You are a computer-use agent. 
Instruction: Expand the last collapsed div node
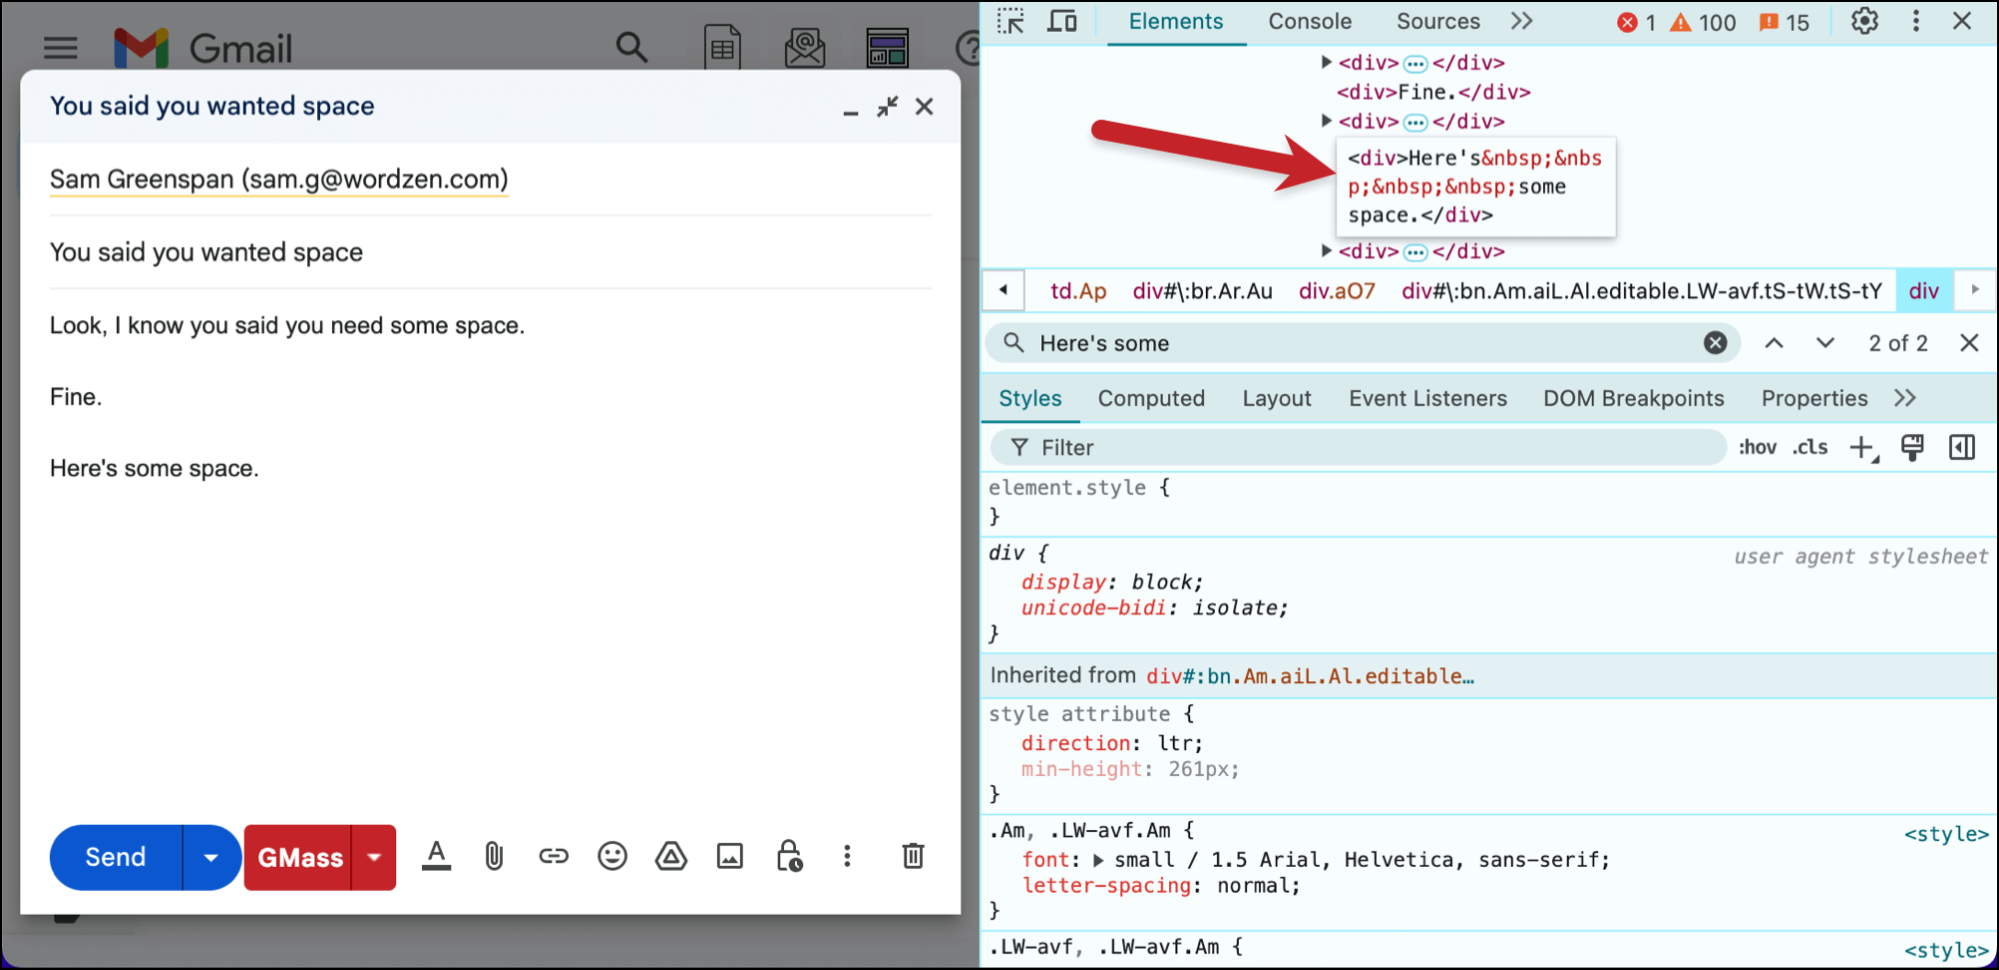[1327, 251]
